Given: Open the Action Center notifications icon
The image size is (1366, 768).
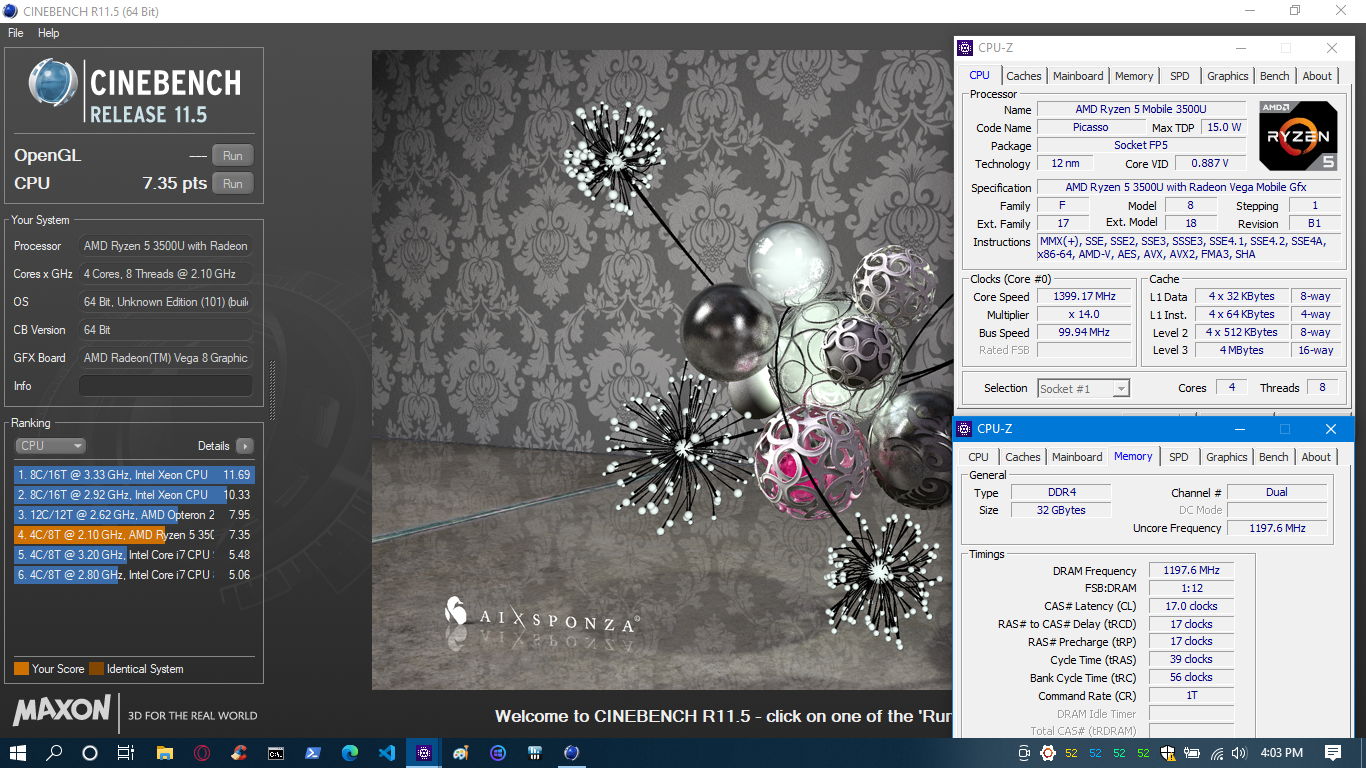Looking at the screenshot, I should [1333, 753].
